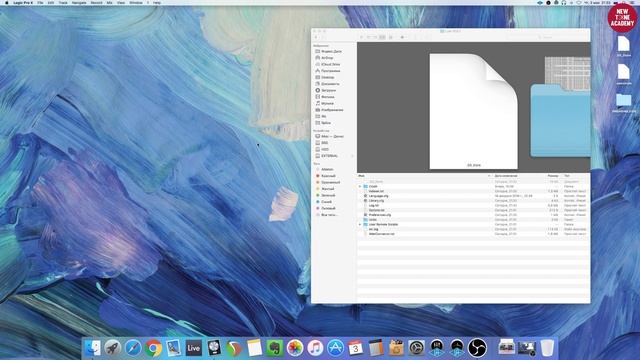Launch Google Chrome from the Dock
The height and width of the screenshot is (360, 640).
click(153, 348)
